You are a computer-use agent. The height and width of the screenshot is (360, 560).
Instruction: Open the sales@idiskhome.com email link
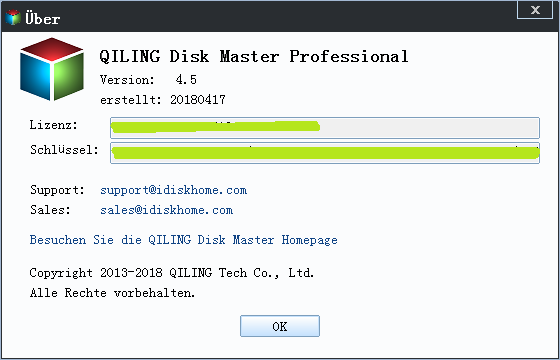click(x=166, y=210)
